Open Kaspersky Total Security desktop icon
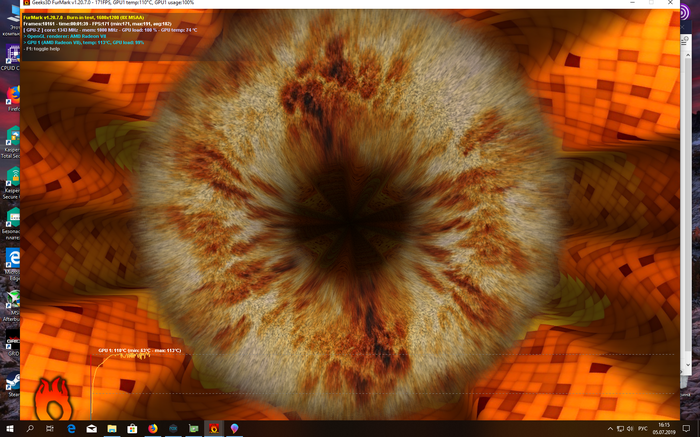Image resolution: width=700 pixels, height=437 pixels. point(12,142)
